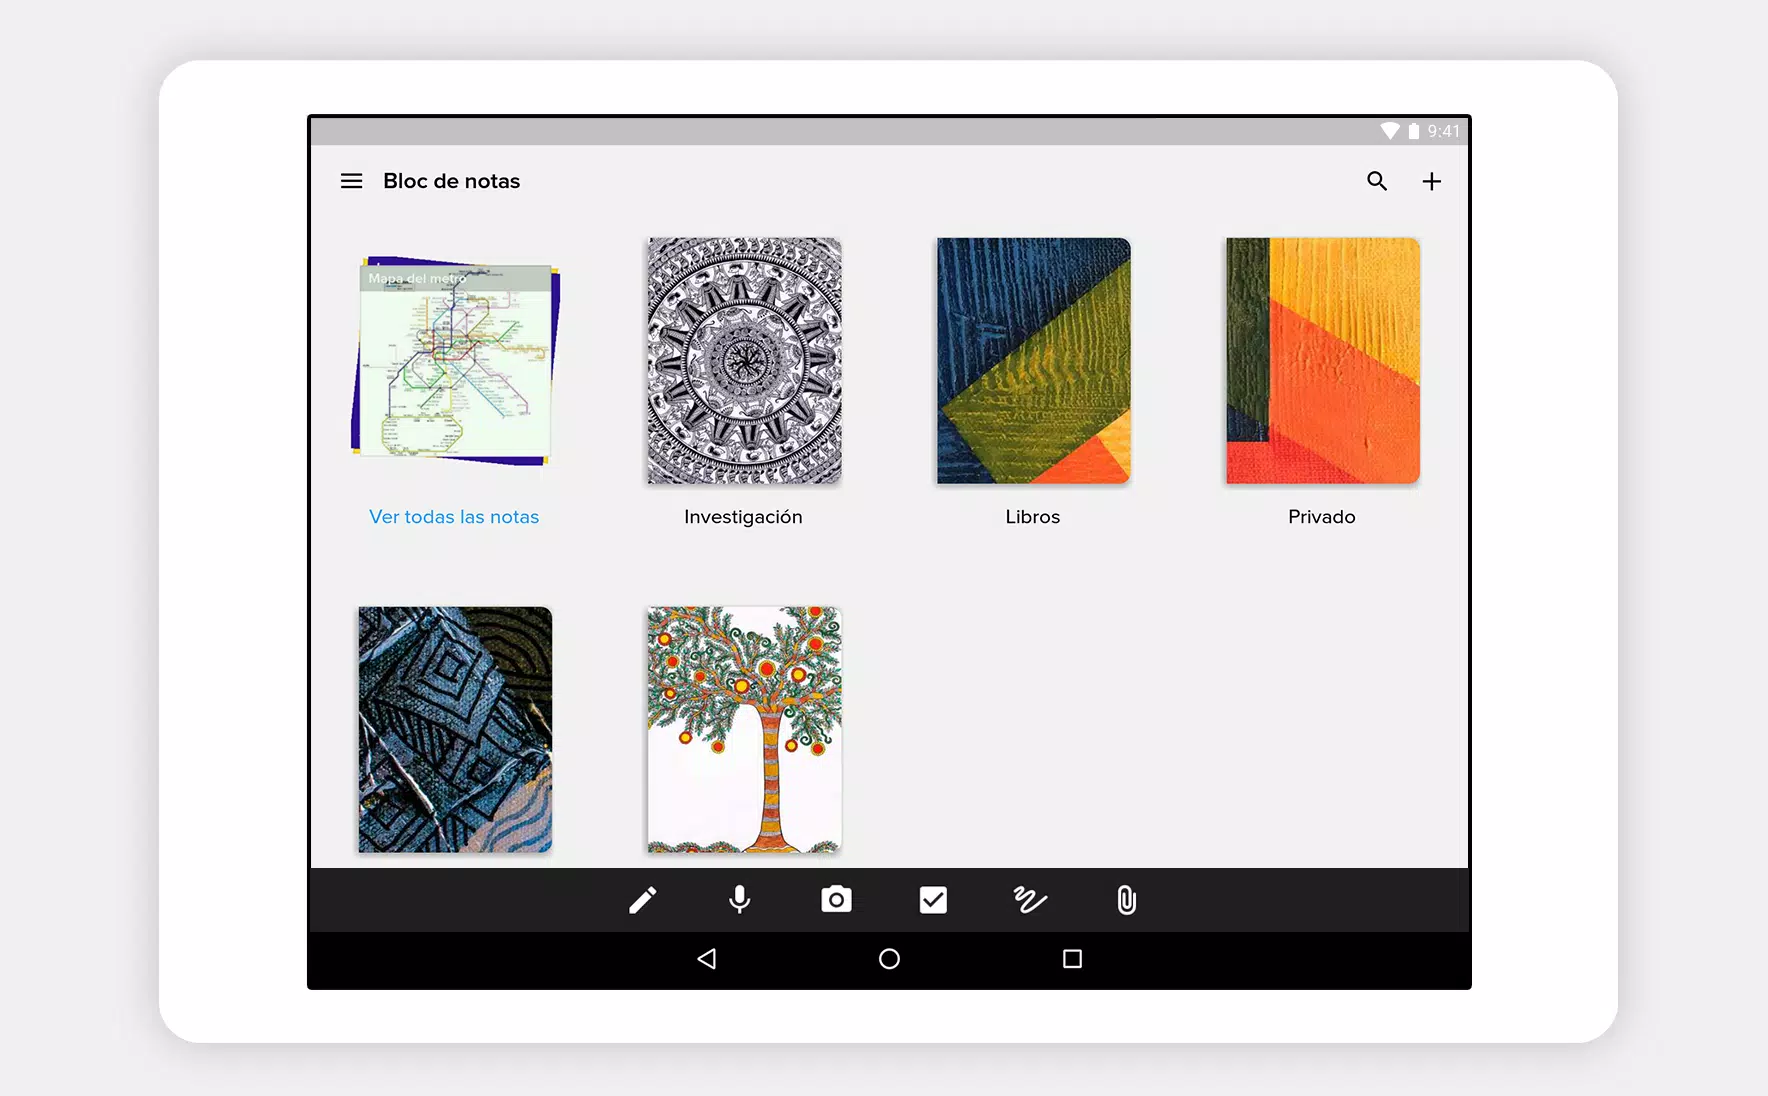The width and height of the screenshot is (1768, 1096).
Task: Open the Privado notebook cover
Action: click(1322, 361)
